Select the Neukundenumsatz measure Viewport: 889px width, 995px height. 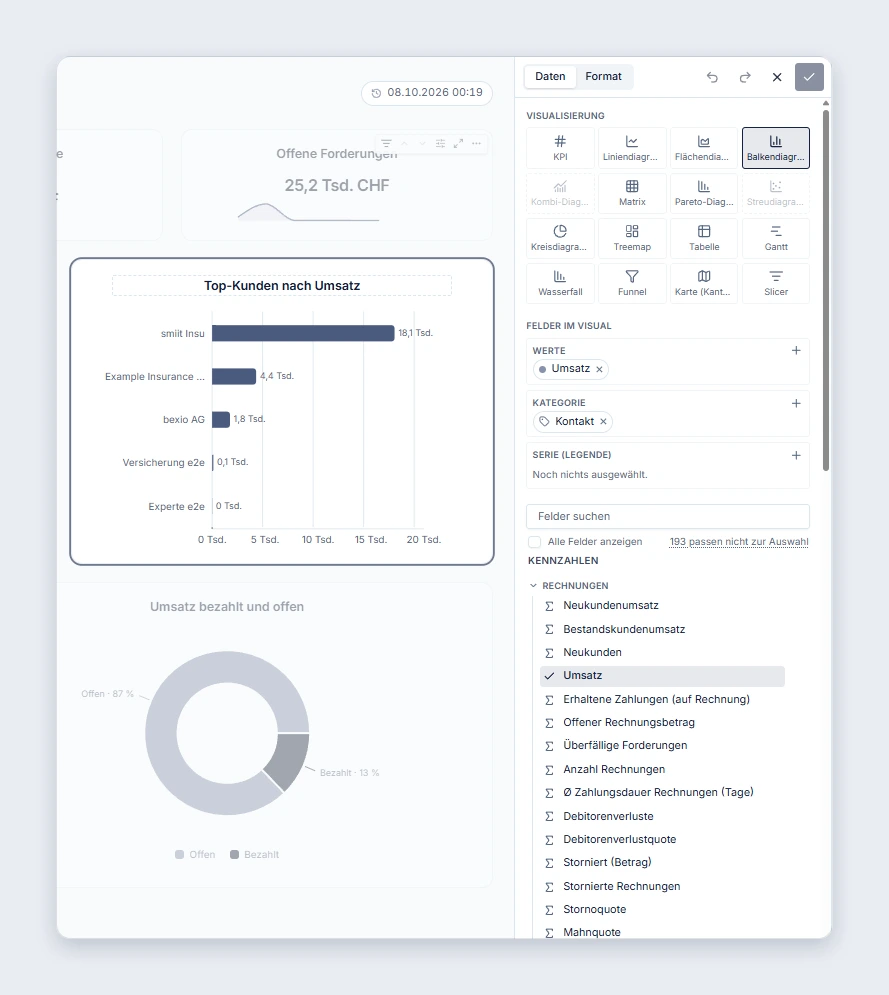click(x=662, y=605)
